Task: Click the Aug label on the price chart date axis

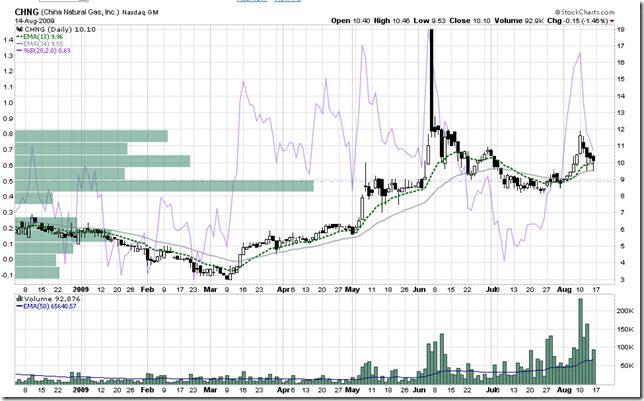Action: [564, 290]
